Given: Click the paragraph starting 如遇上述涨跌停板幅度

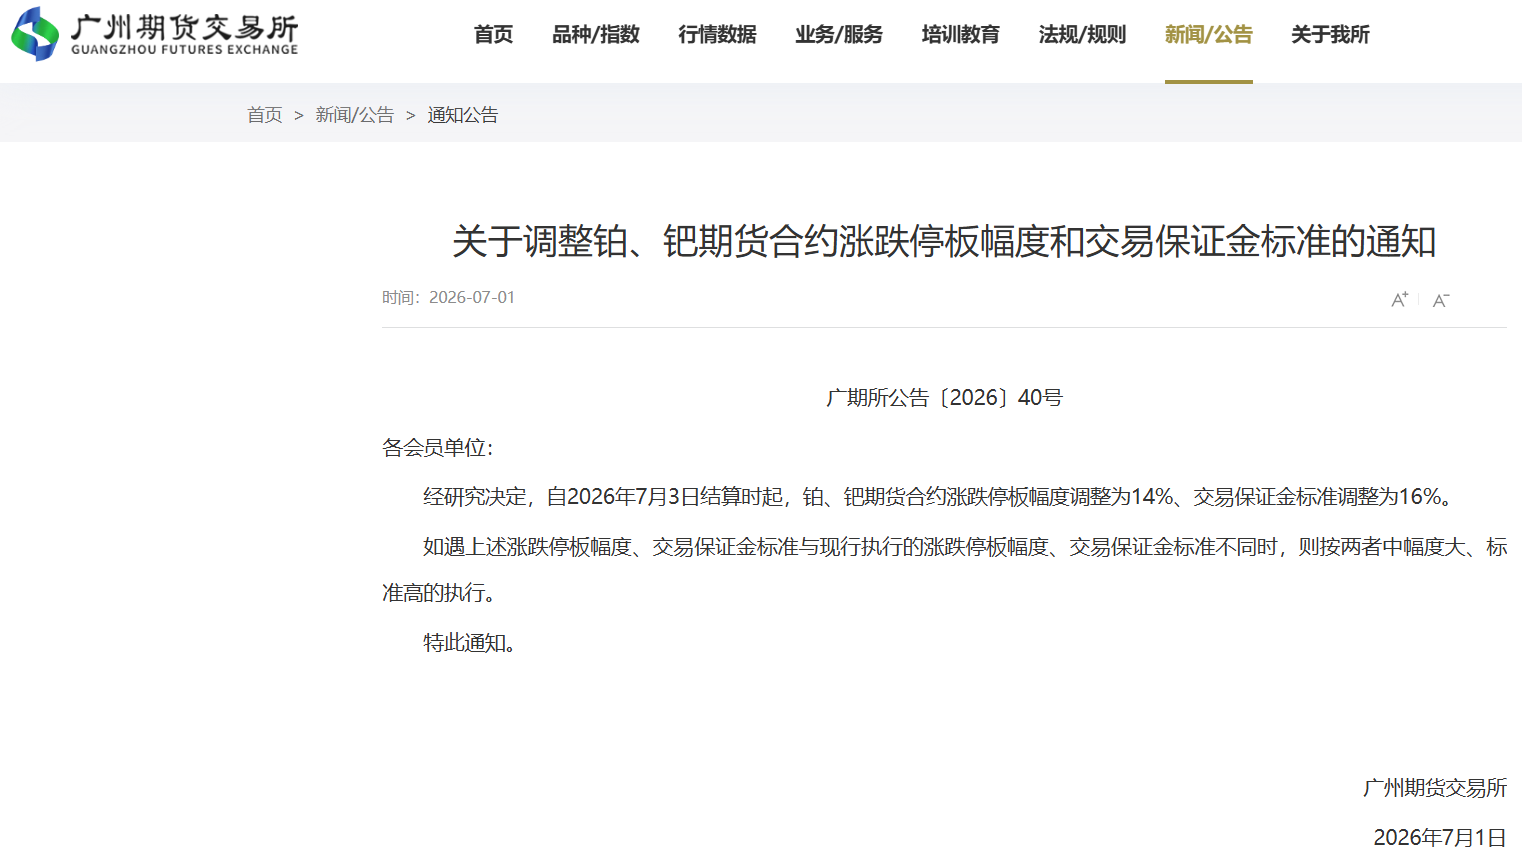Looking at the screenshot, I should (x=944, y=570).
